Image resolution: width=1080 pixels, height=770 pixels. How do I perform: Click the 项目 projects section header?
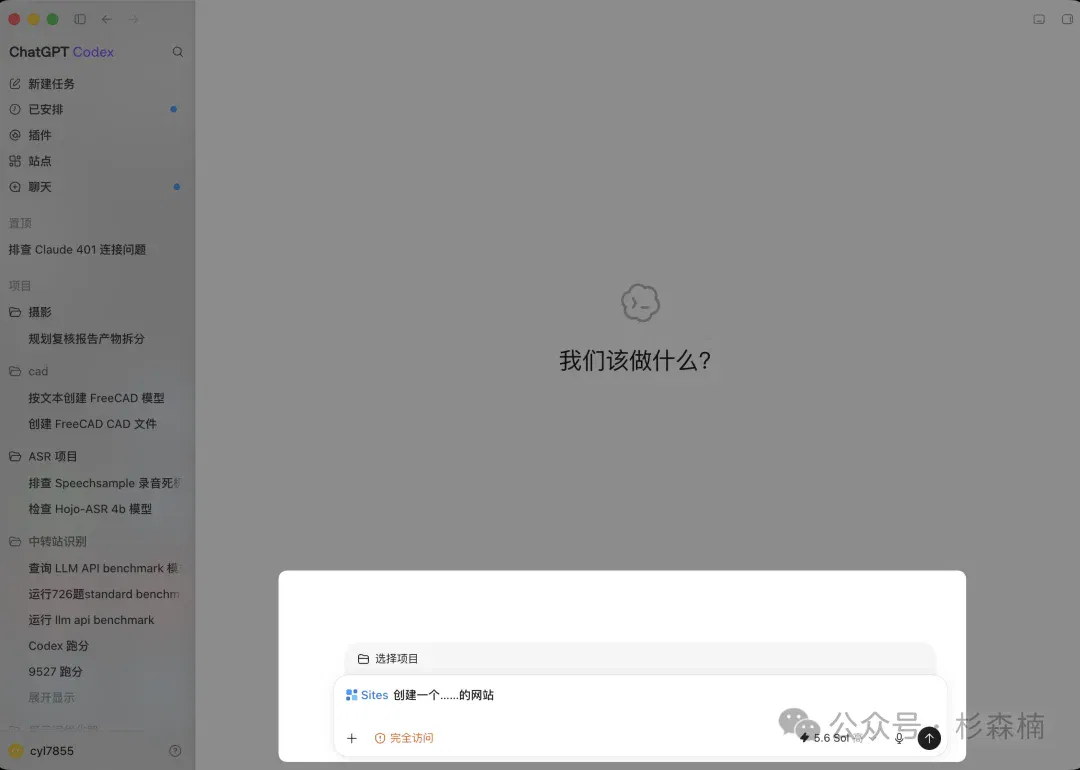tap(20, 286)
